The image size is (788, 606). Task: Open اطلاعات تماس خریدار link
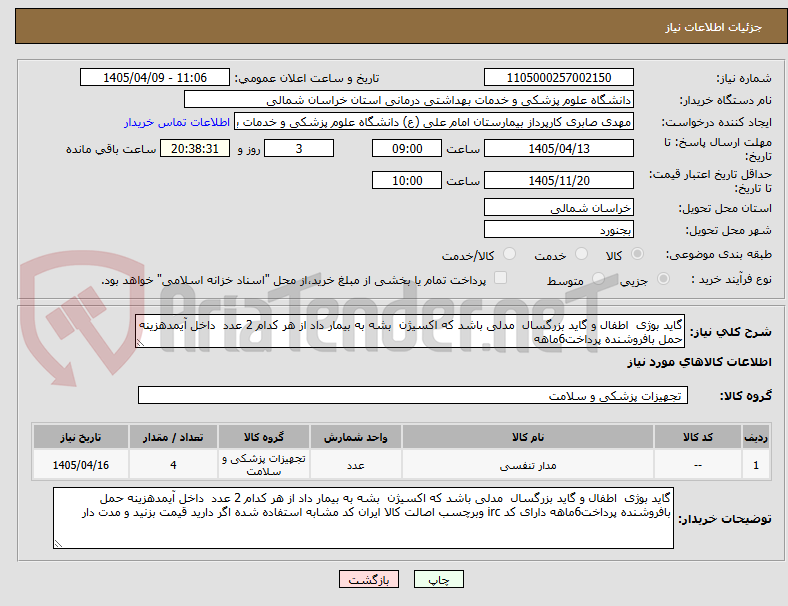[x=177, y=122]
